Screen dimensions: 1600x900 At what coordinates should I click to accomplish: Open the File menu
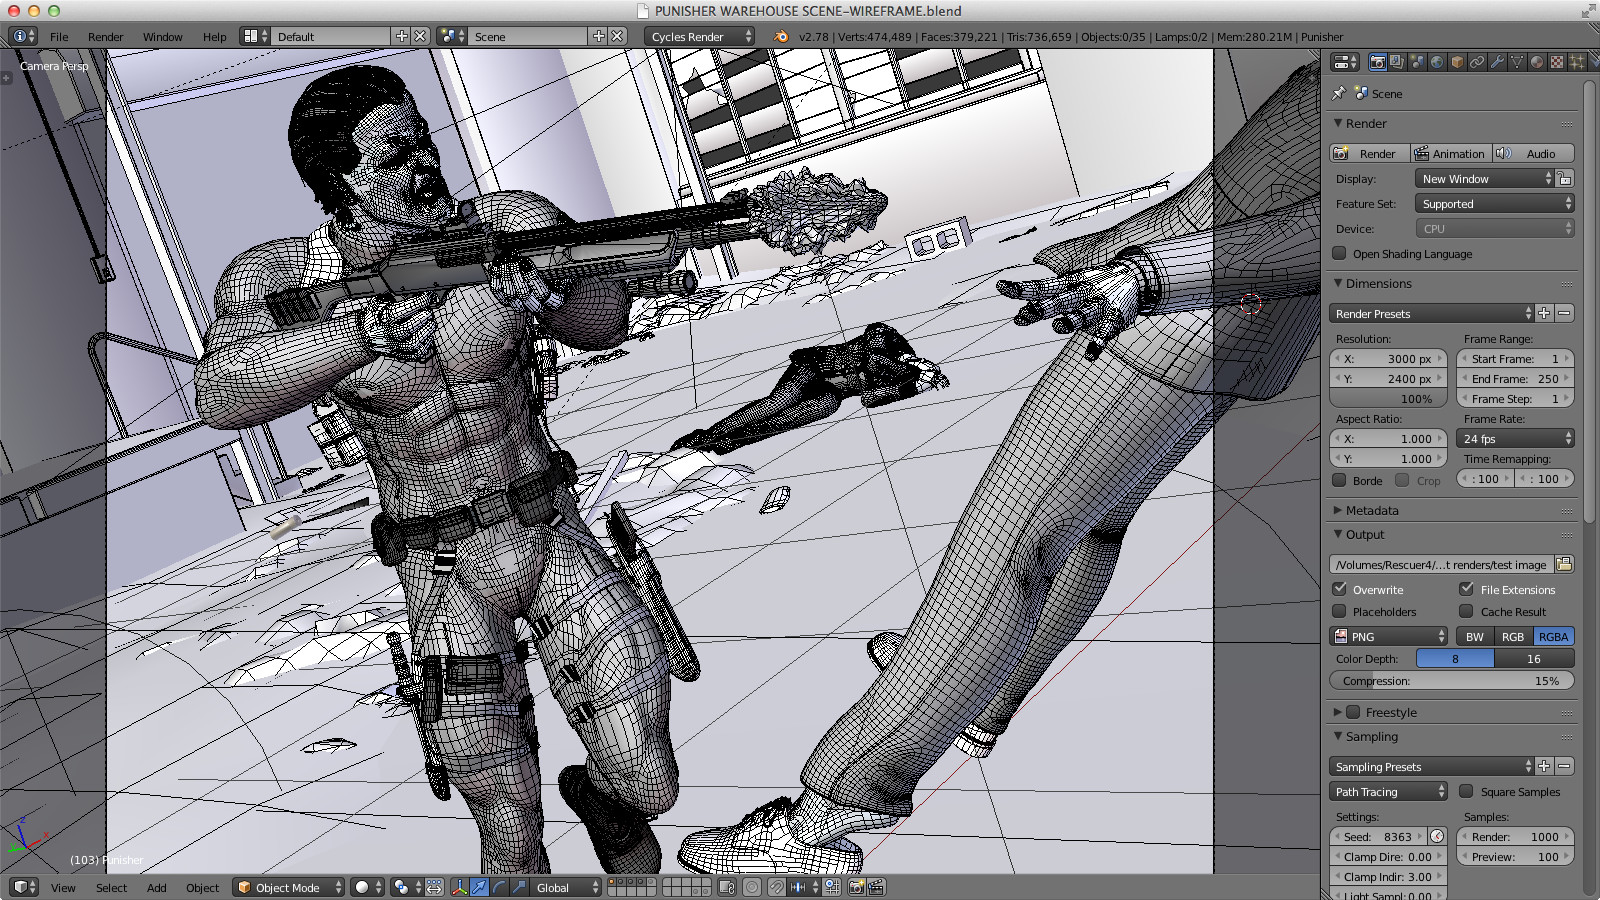[59, 36]
